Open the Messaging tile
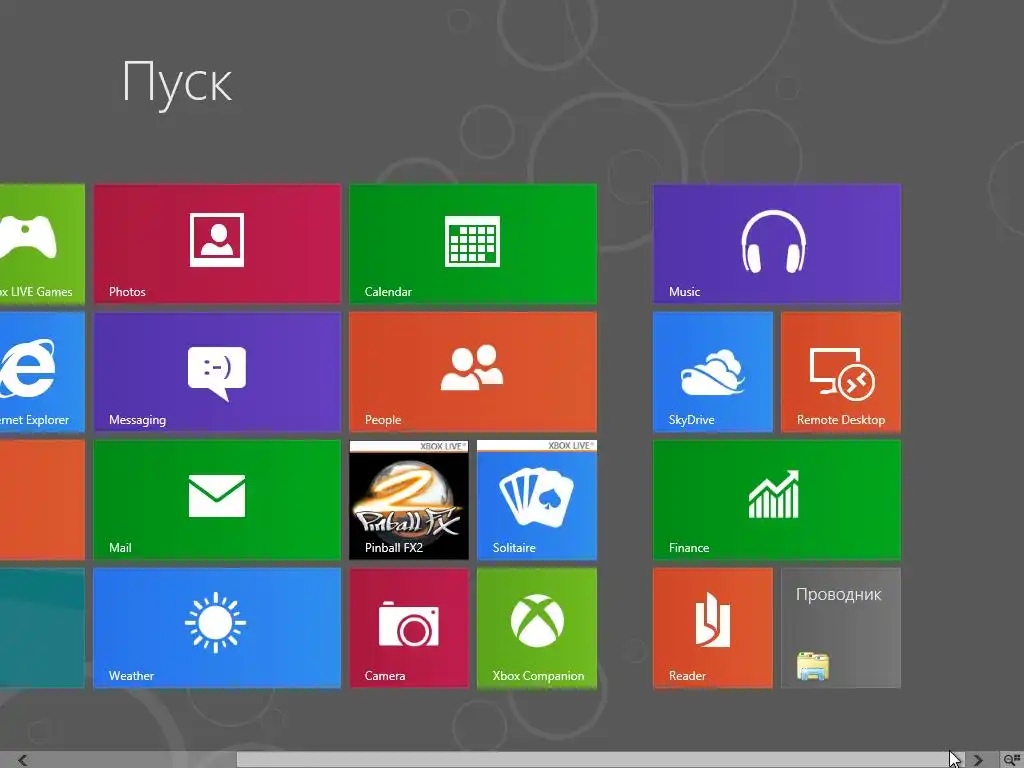The height and width of the screenshot is (768, 1024). point(217,372)
